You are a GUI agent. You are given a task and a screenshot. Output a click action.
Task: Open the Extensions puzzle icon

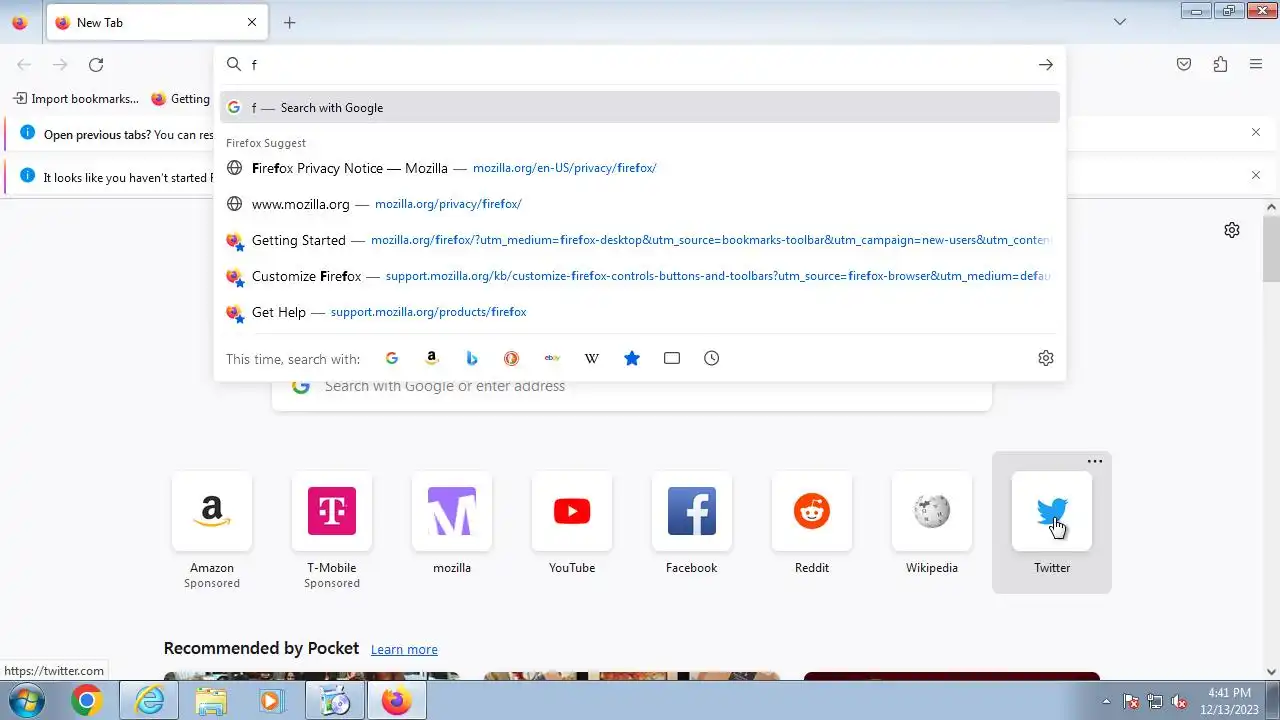point(1220,65)
